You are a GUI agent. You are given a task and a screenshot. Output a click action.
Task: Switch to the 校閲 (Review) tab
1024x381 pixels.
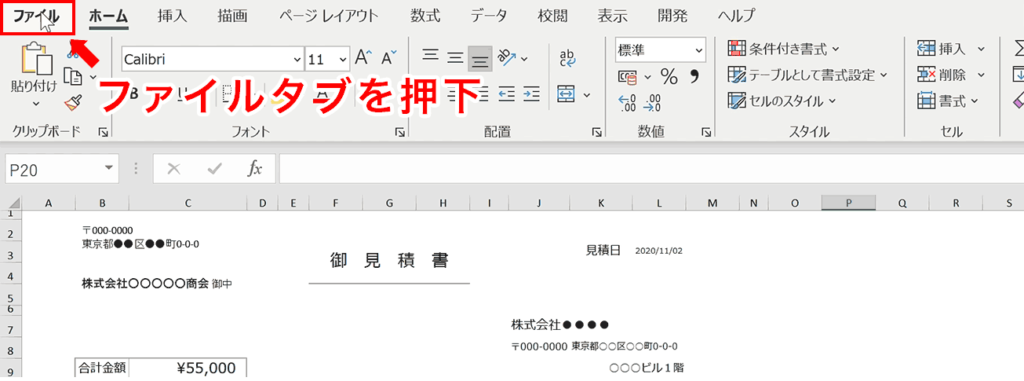(x=552, y=15)
